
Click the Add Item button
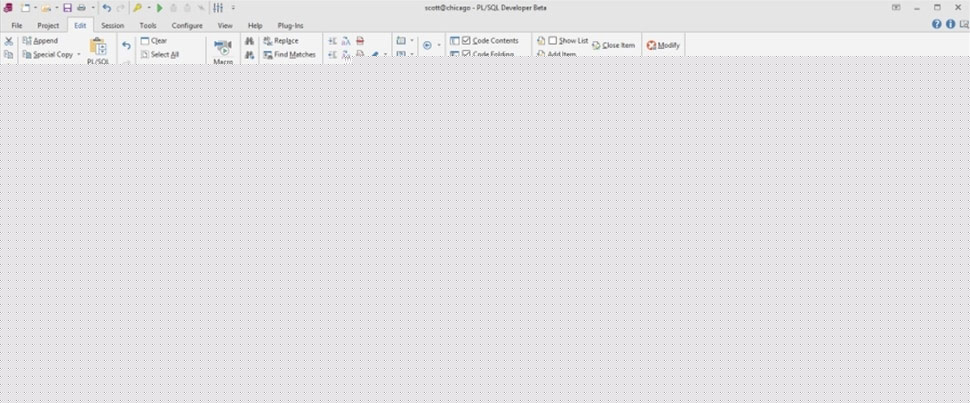click(556, 54)
